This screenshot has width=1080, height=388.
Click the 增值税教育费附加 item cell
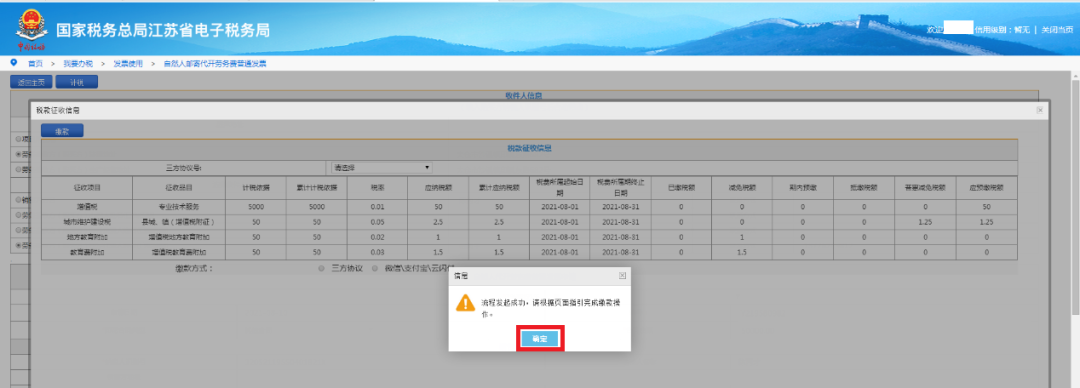click(x=178, y=252)
